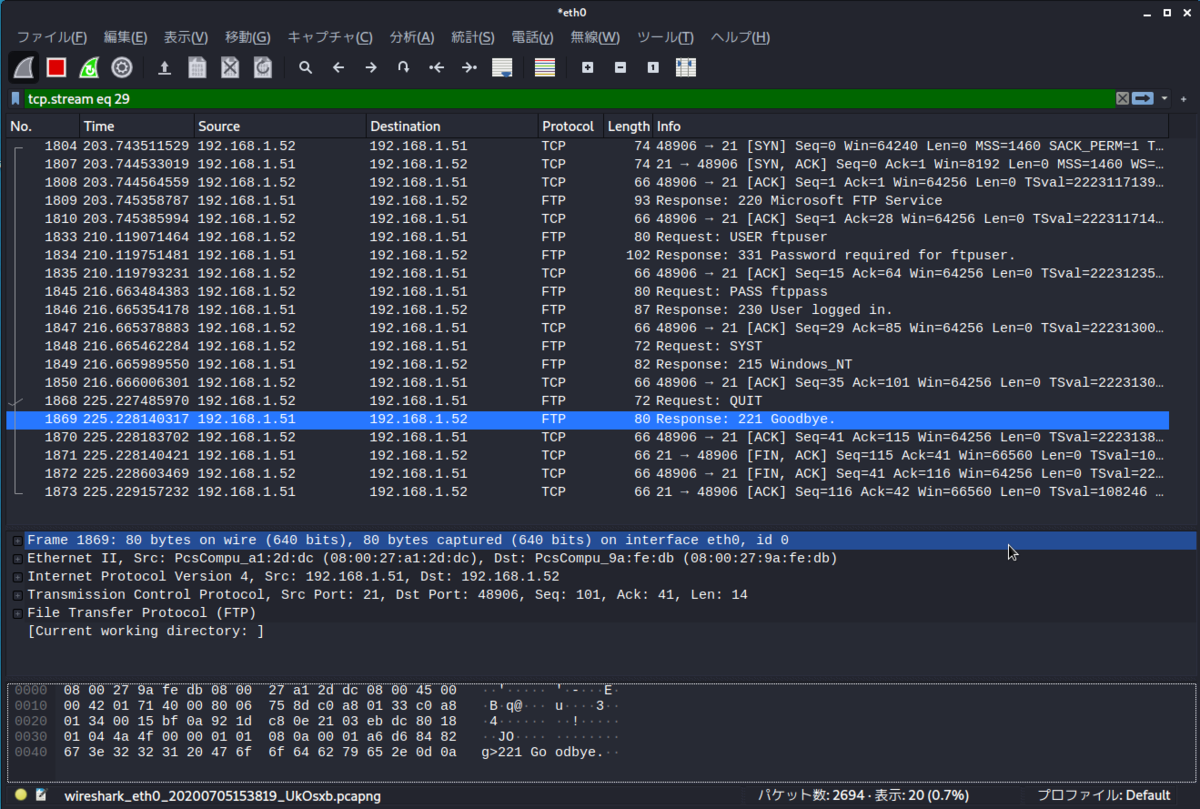The width and height of the screenshot is (1200, 809).
Task: Toggle packet colorization rules icon
Action: tap(545, 68)
